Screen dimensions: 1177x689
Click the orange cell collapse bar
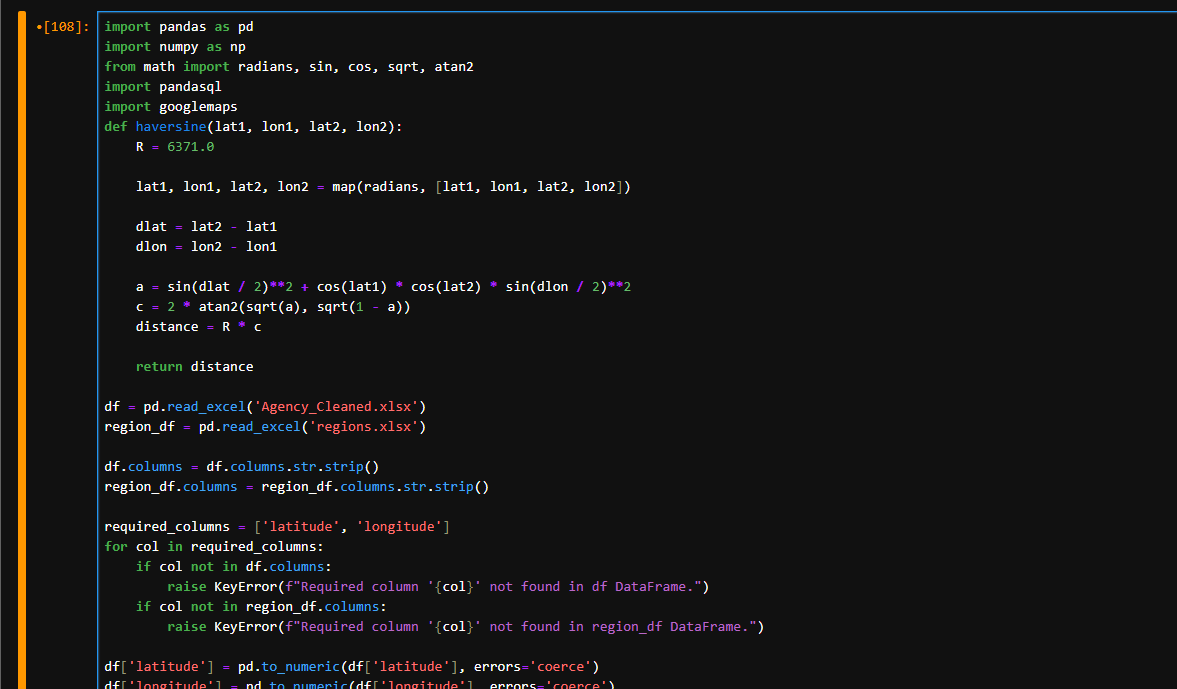22,350
